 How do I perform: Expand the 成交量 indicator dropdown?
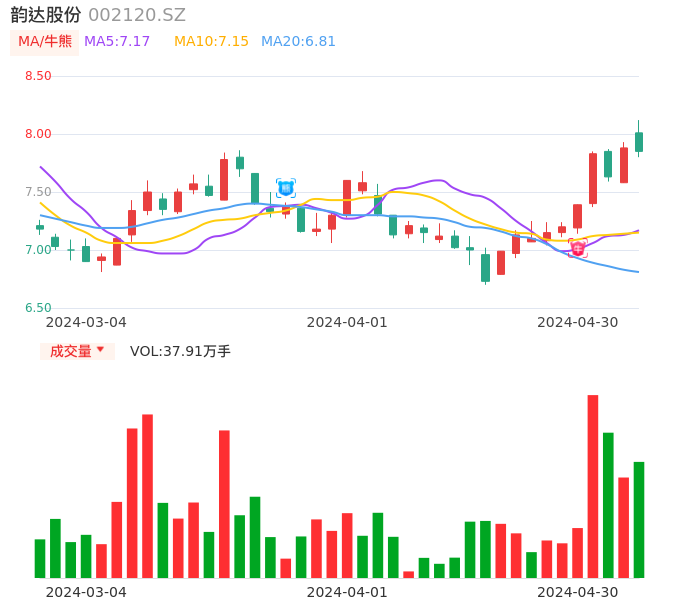77,351
